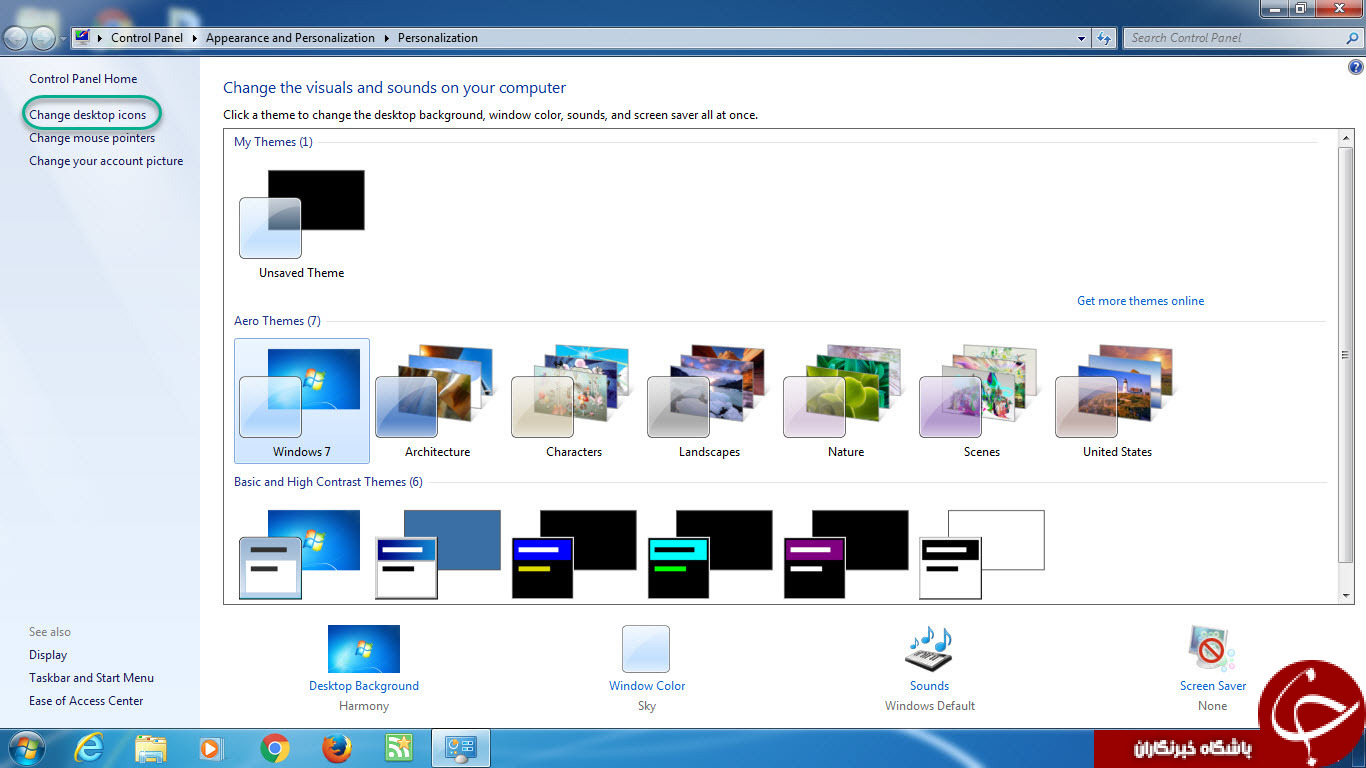This screenshot has height=768, width=1366.
Task: Open the Window Color icon
Action: pos(646,649)
